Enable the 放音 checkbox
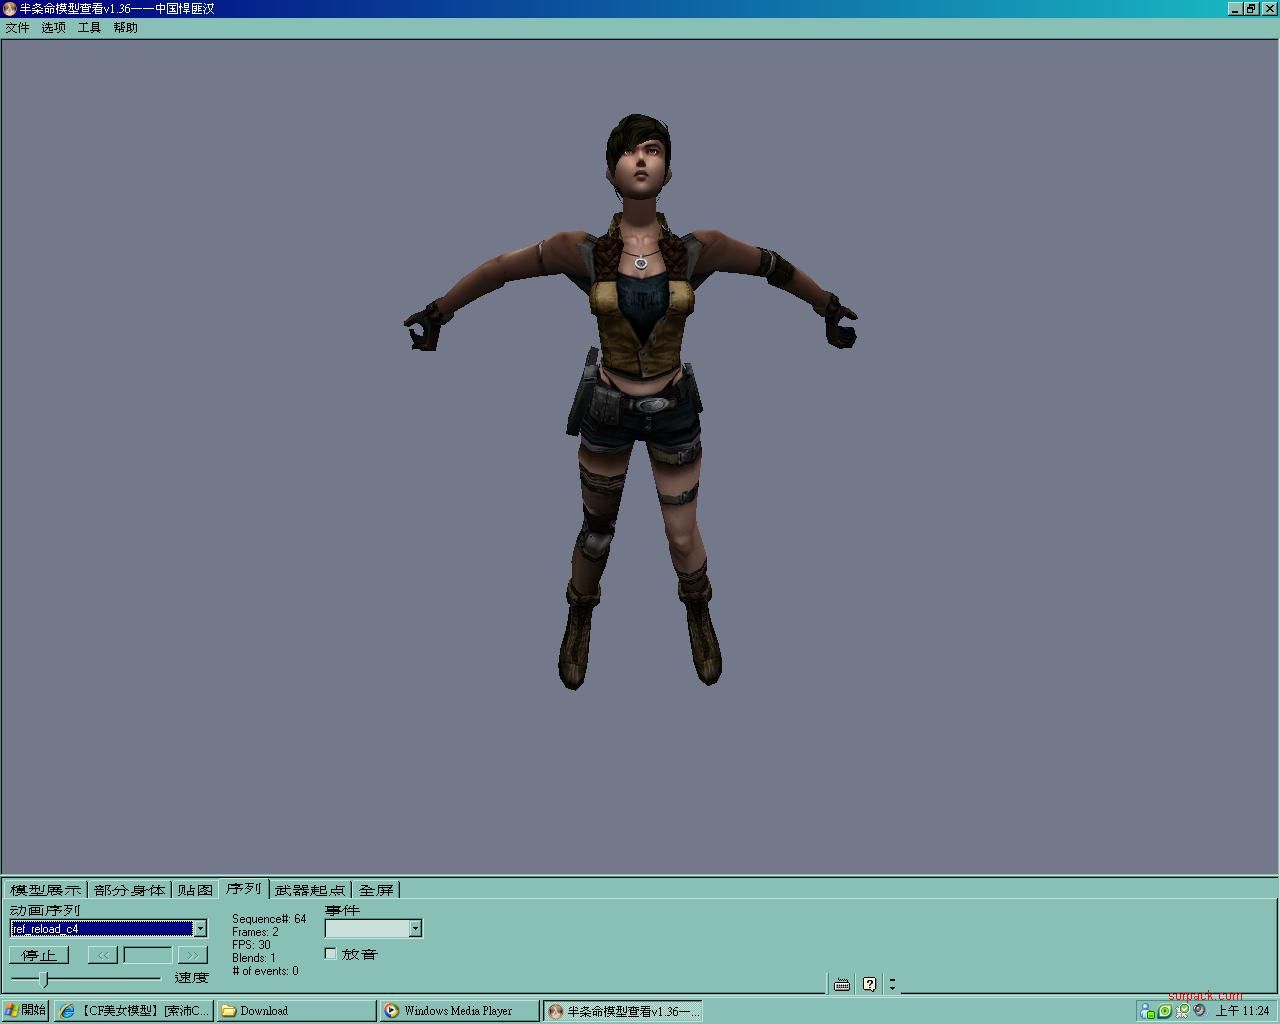The height and width of the screenshot is (1024, 1280). click(331, 954)
